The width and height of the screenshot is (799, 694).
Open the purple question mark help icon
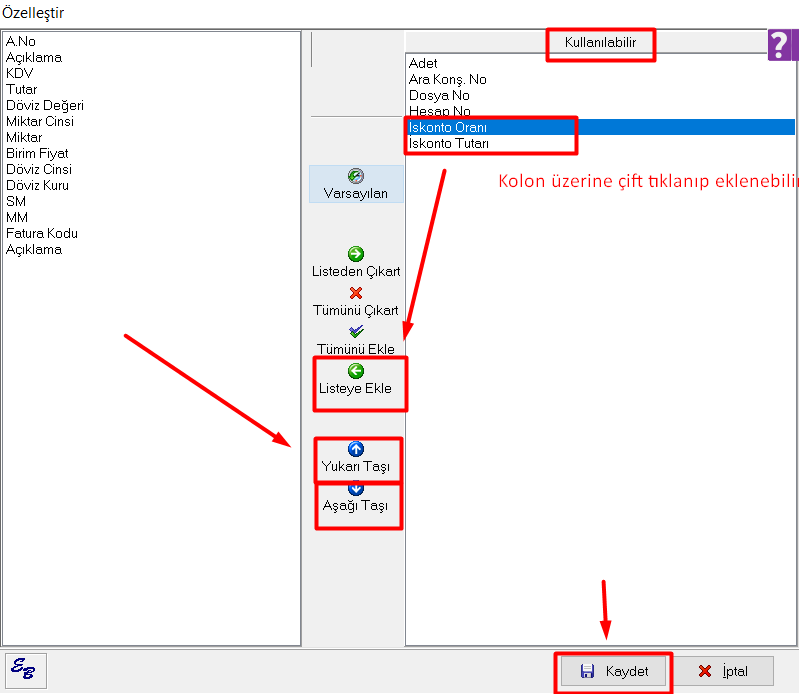(x=780, y=45)
